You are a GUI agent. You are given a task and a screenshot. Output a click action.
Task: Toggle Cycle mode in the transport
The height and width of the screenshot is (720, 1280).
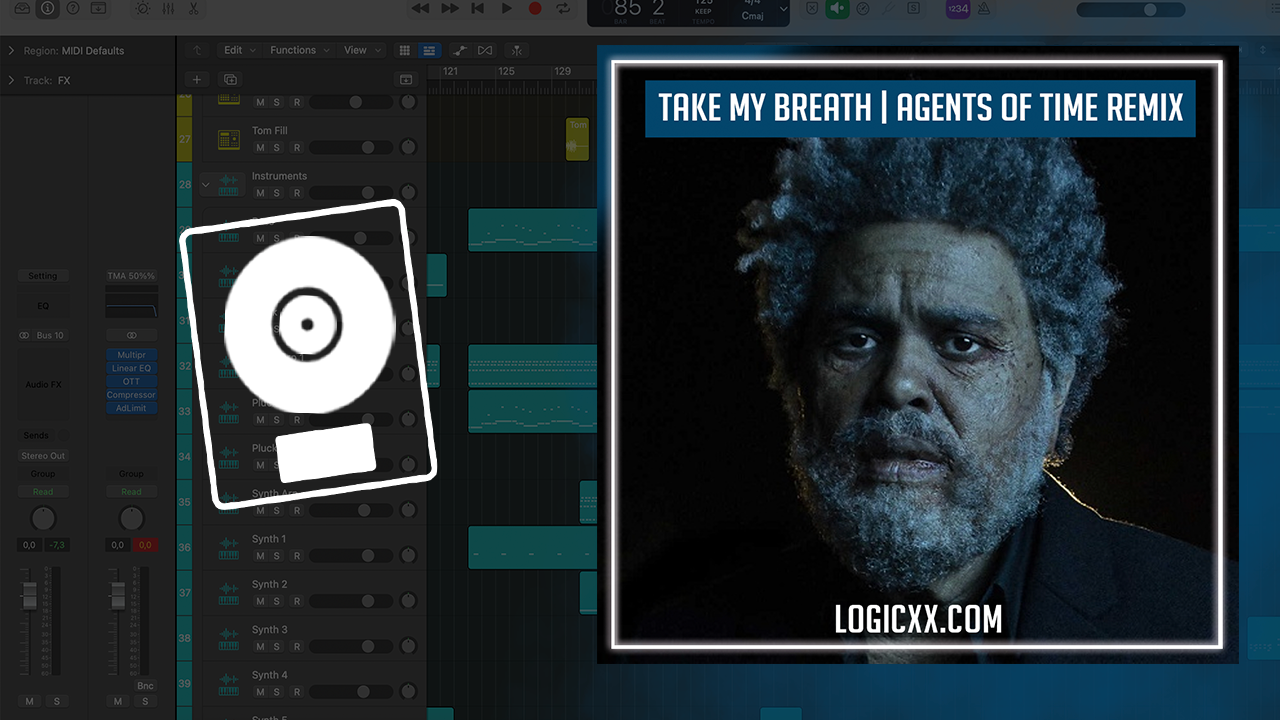point(564,8)
